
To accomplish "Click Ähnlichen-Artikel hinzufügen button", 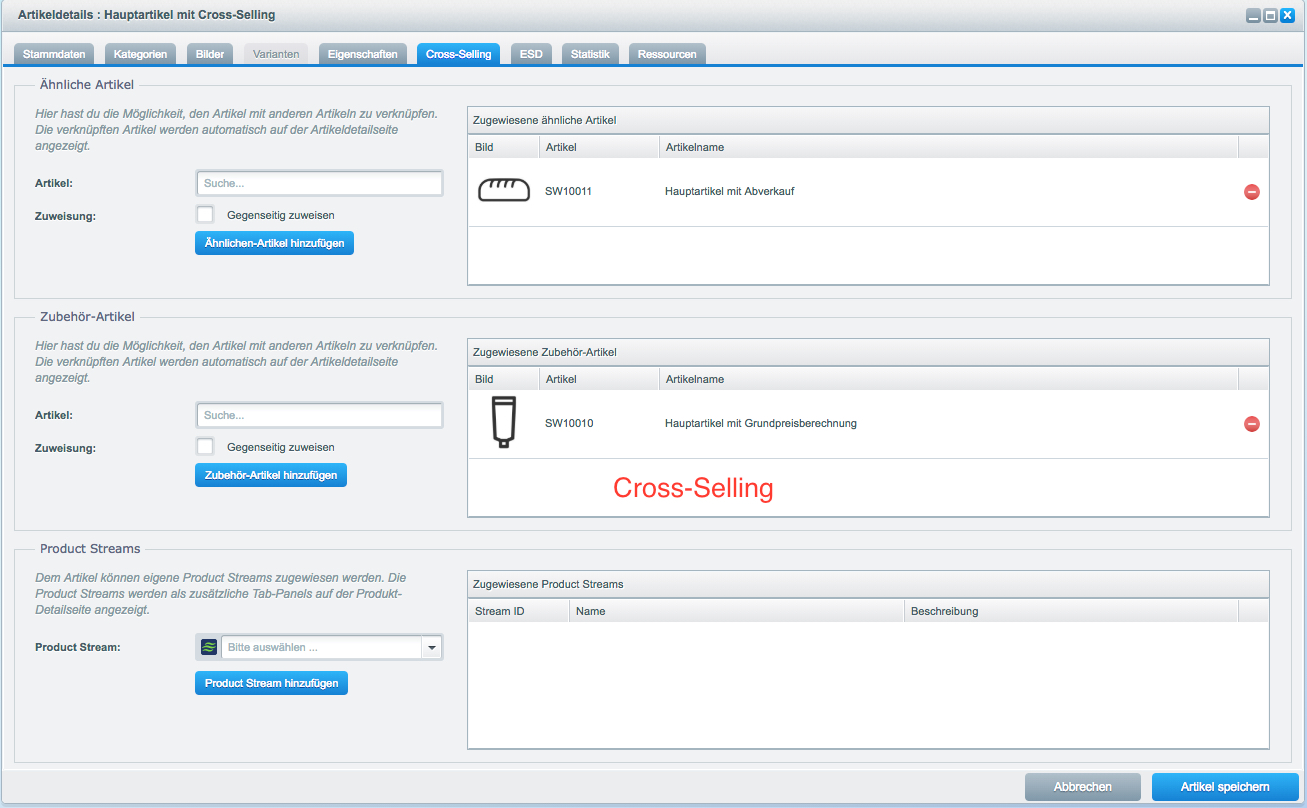I will (274, 243).
